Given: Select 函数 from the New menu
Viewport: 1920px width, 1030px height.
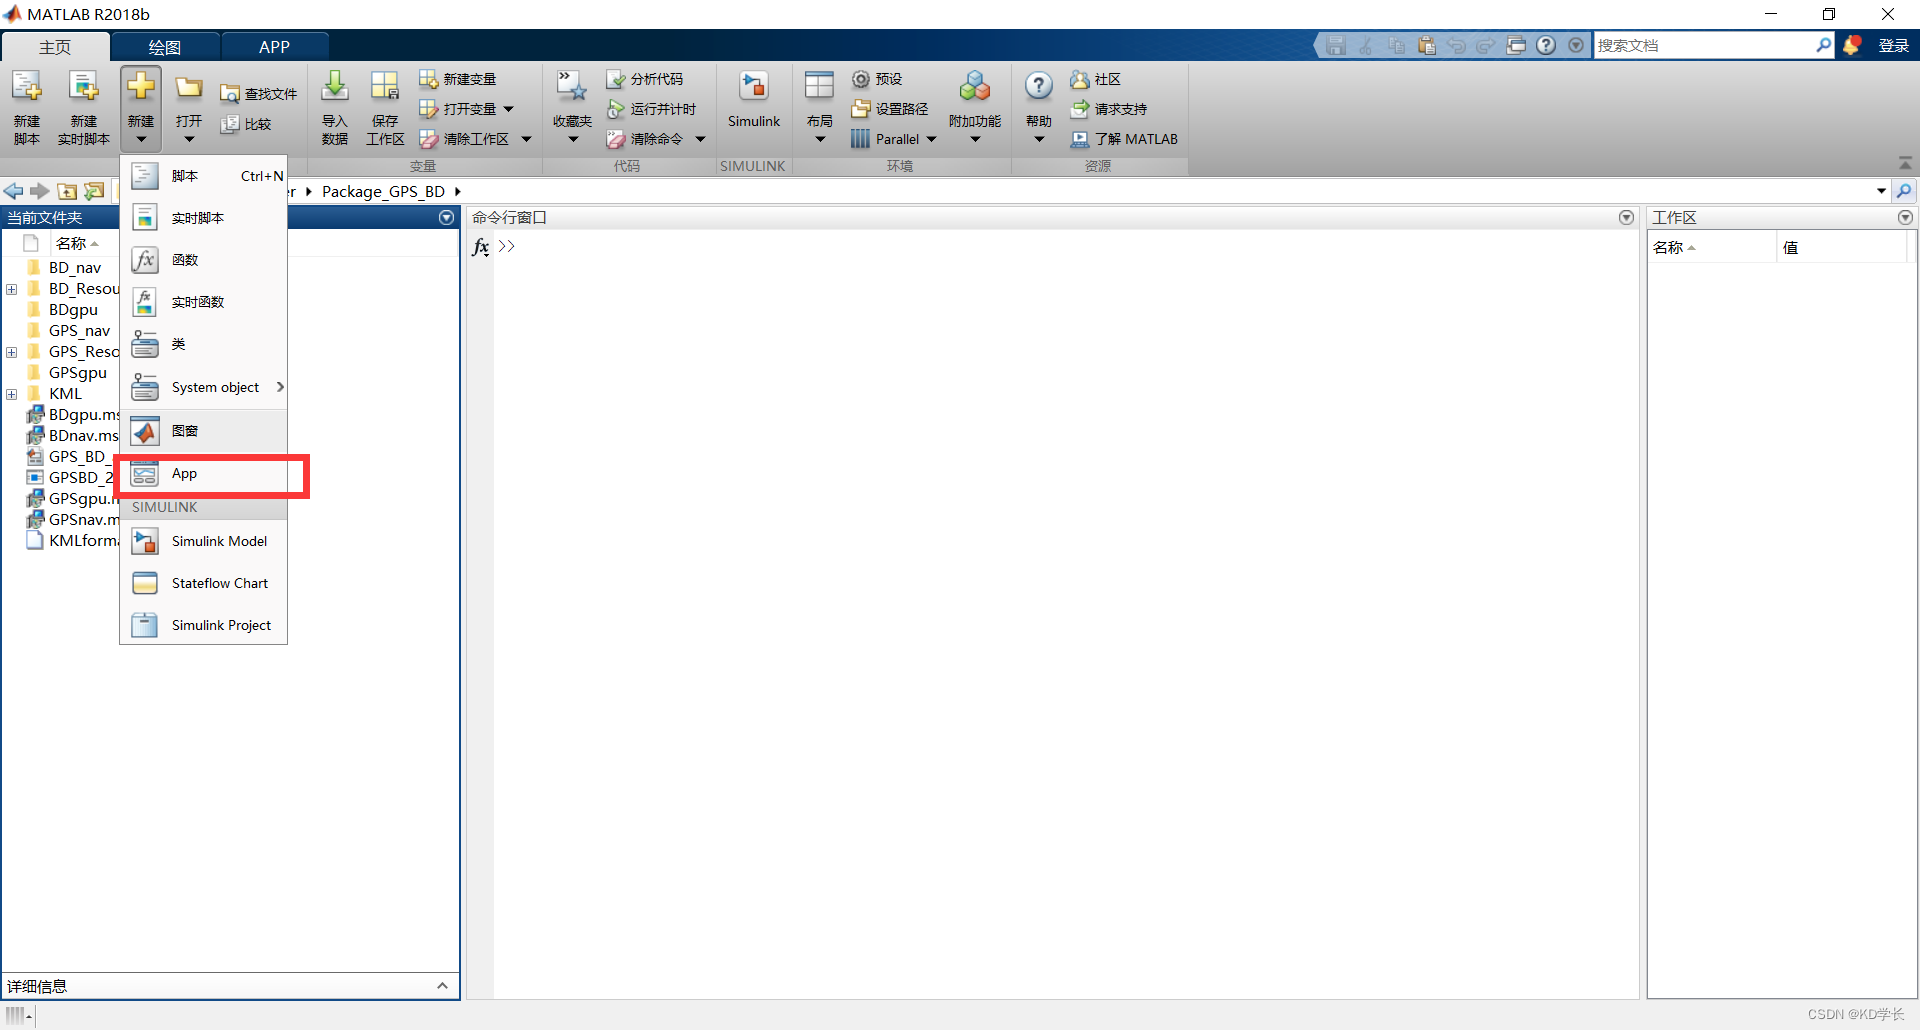Looking at the screenshot, I should (x=204, y=260).
